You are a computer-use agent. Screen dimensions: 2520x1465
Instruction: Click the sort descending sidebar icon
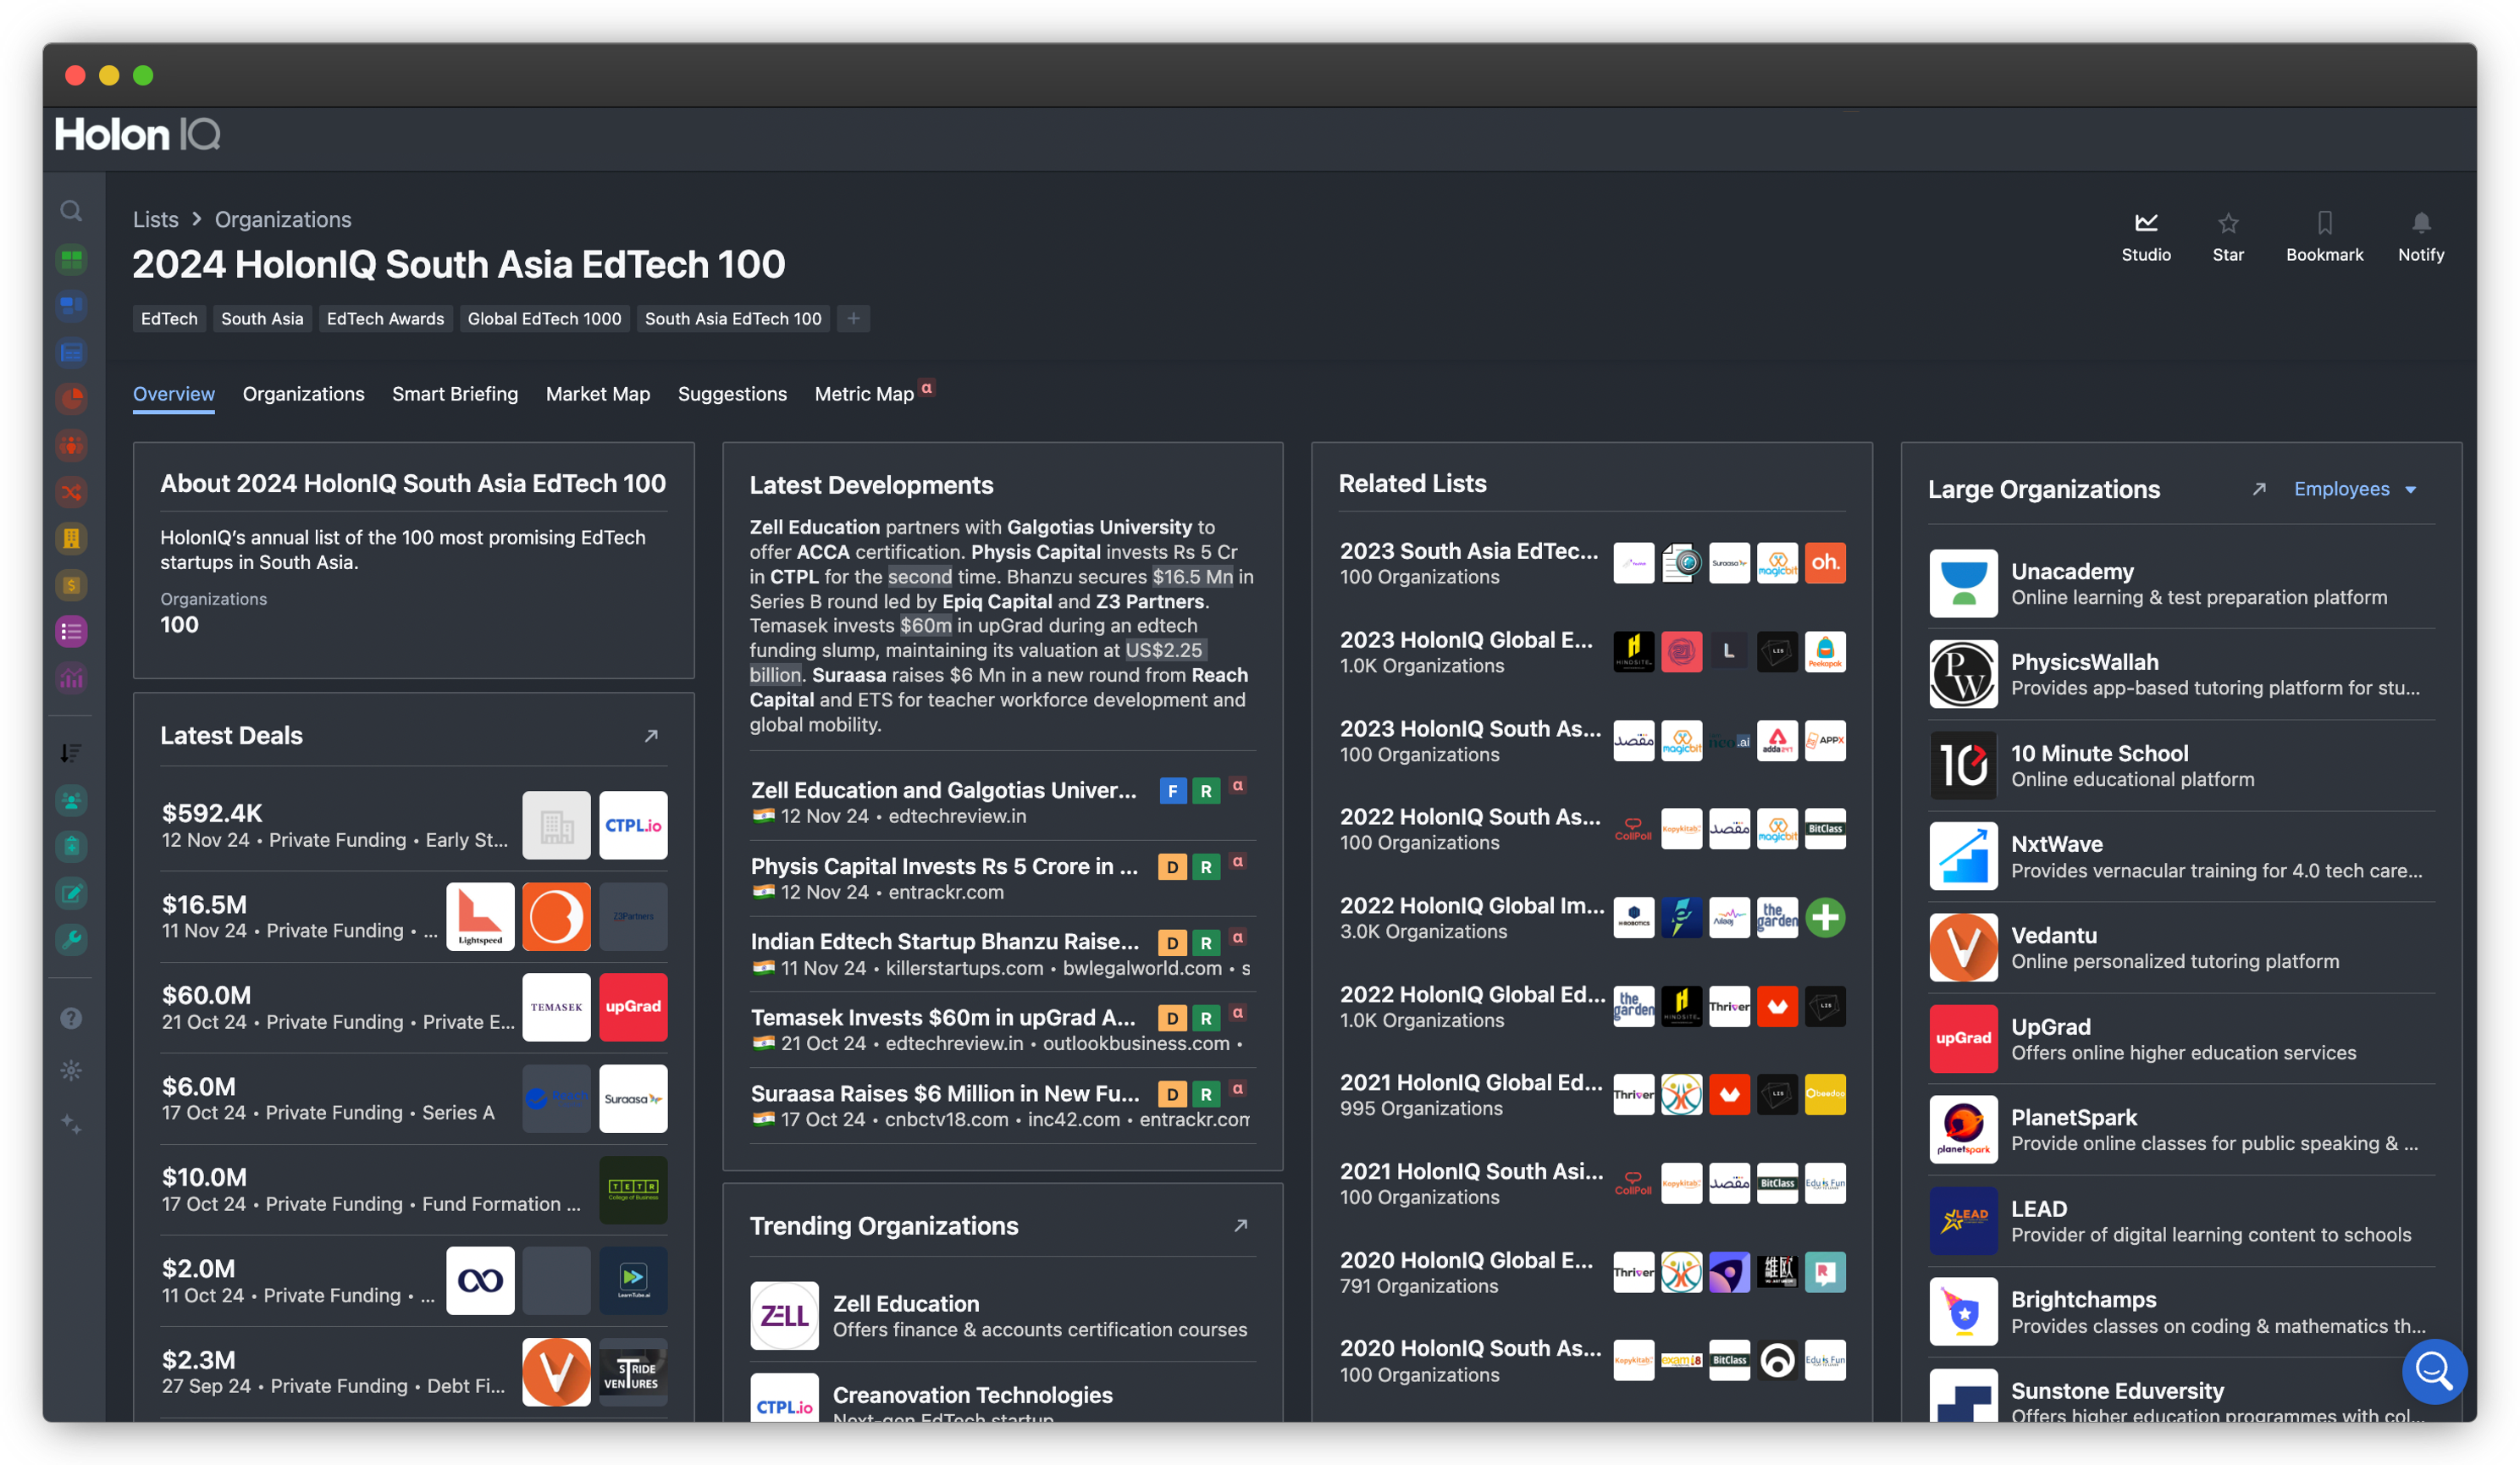[71, 753]
